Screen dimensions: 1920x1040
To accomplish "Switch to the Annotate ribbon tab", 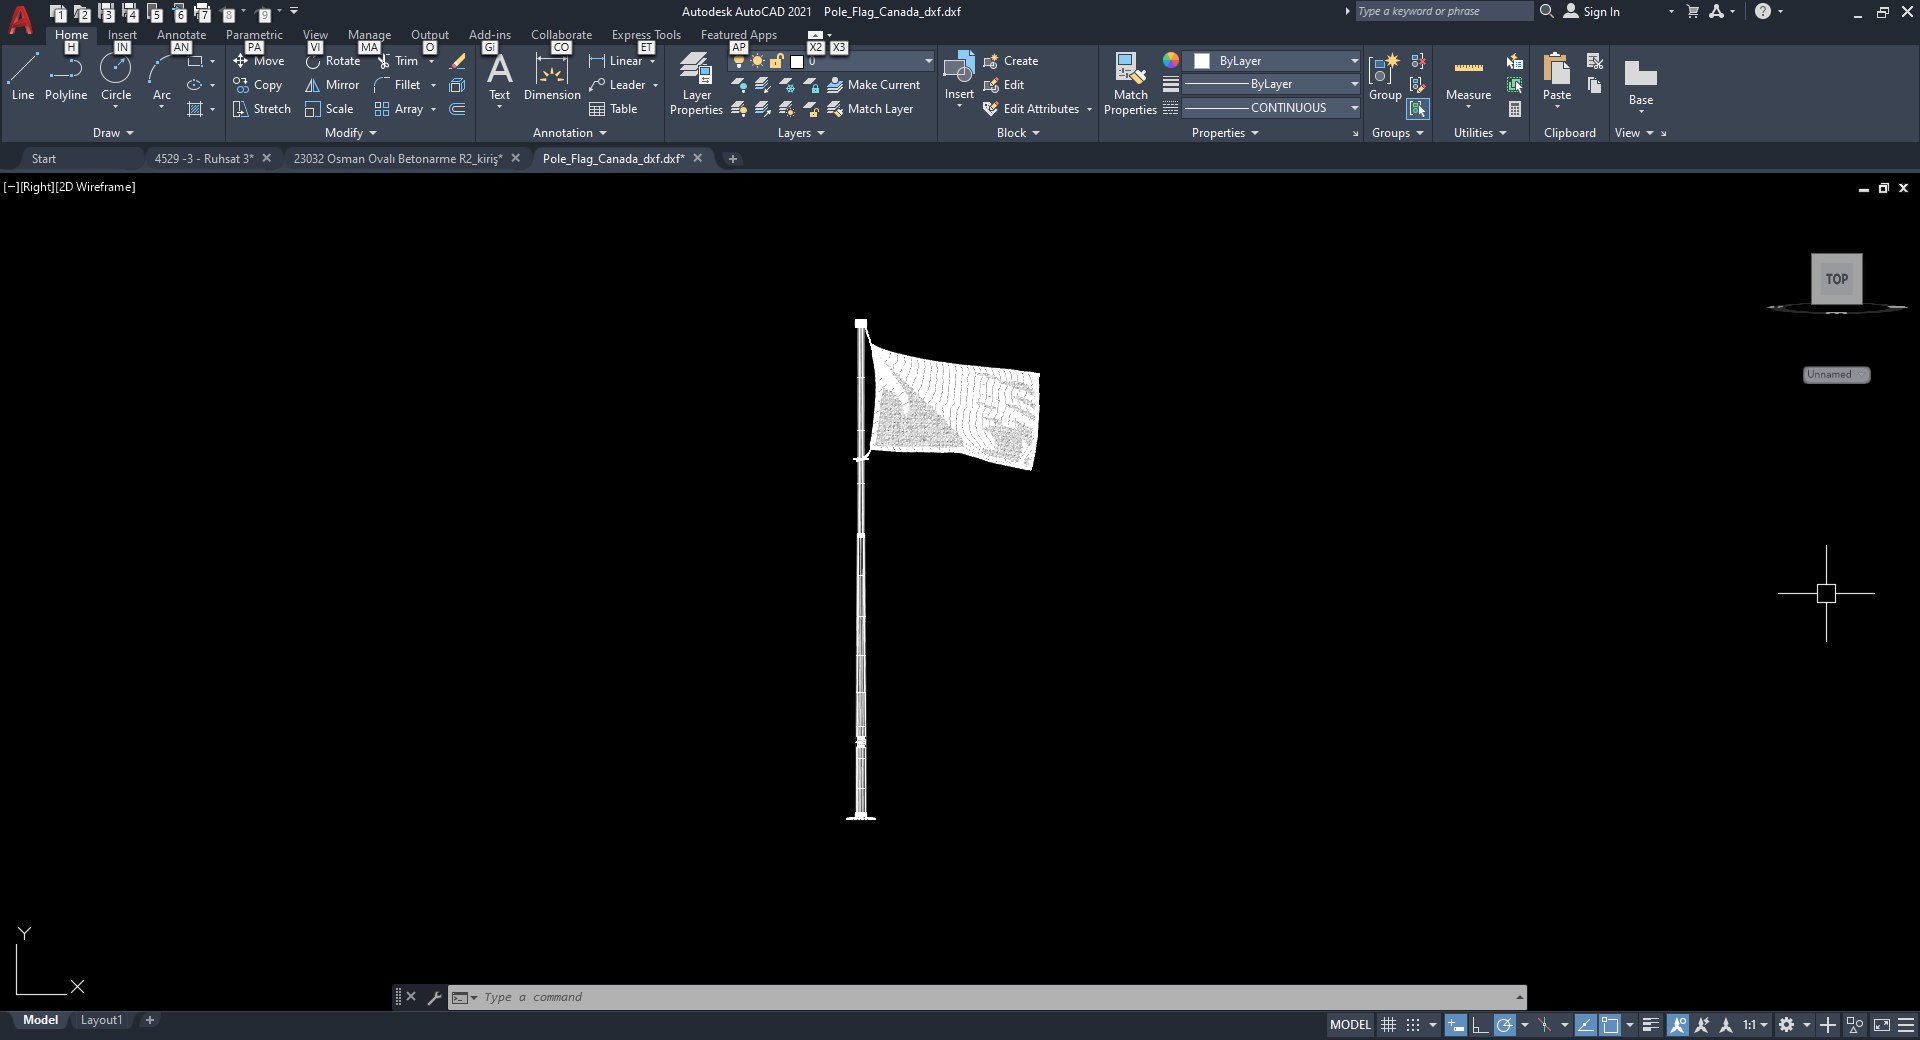I will [181, 35].
